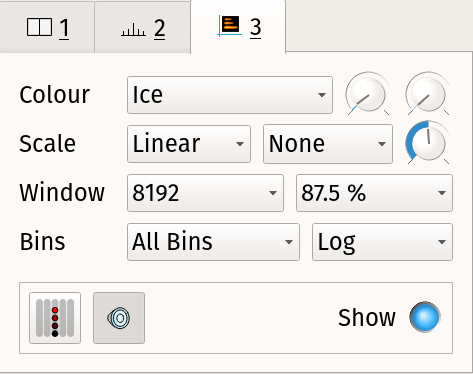This screenshot has height=374, width=473.
Task: Select spectrogram layer tab 3
Action: coord(238,27)
